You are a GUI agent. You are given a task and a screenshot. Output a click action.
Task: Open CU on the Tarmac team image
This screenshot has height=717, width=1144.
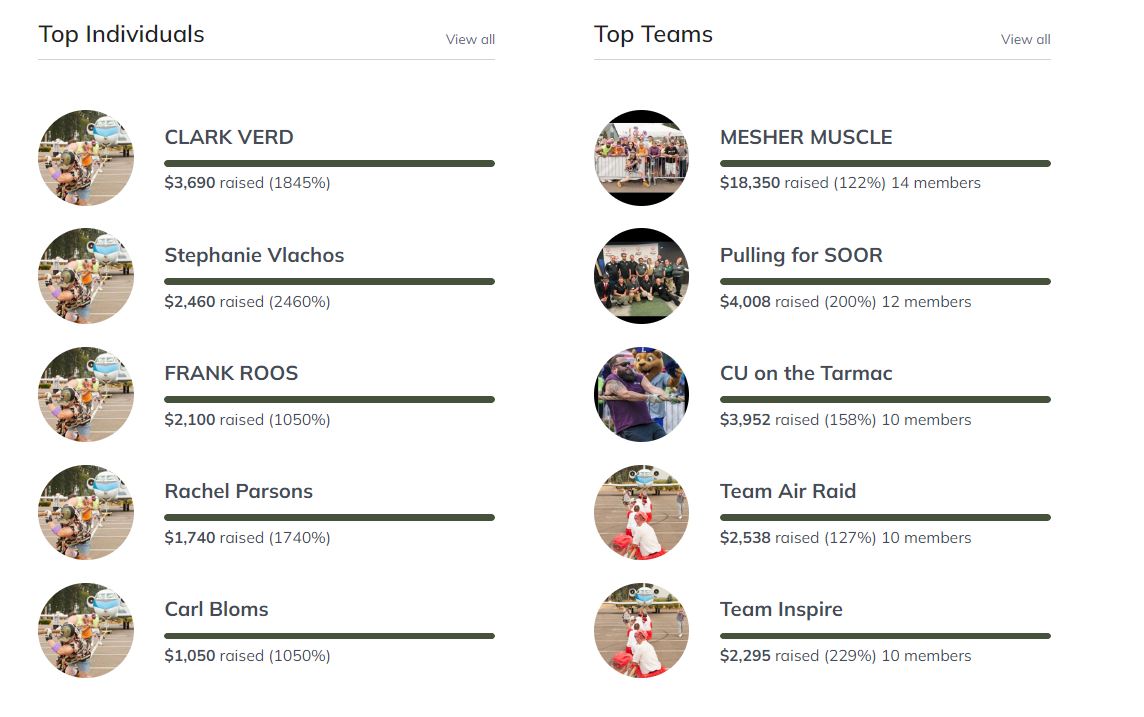tap(641, 394)
